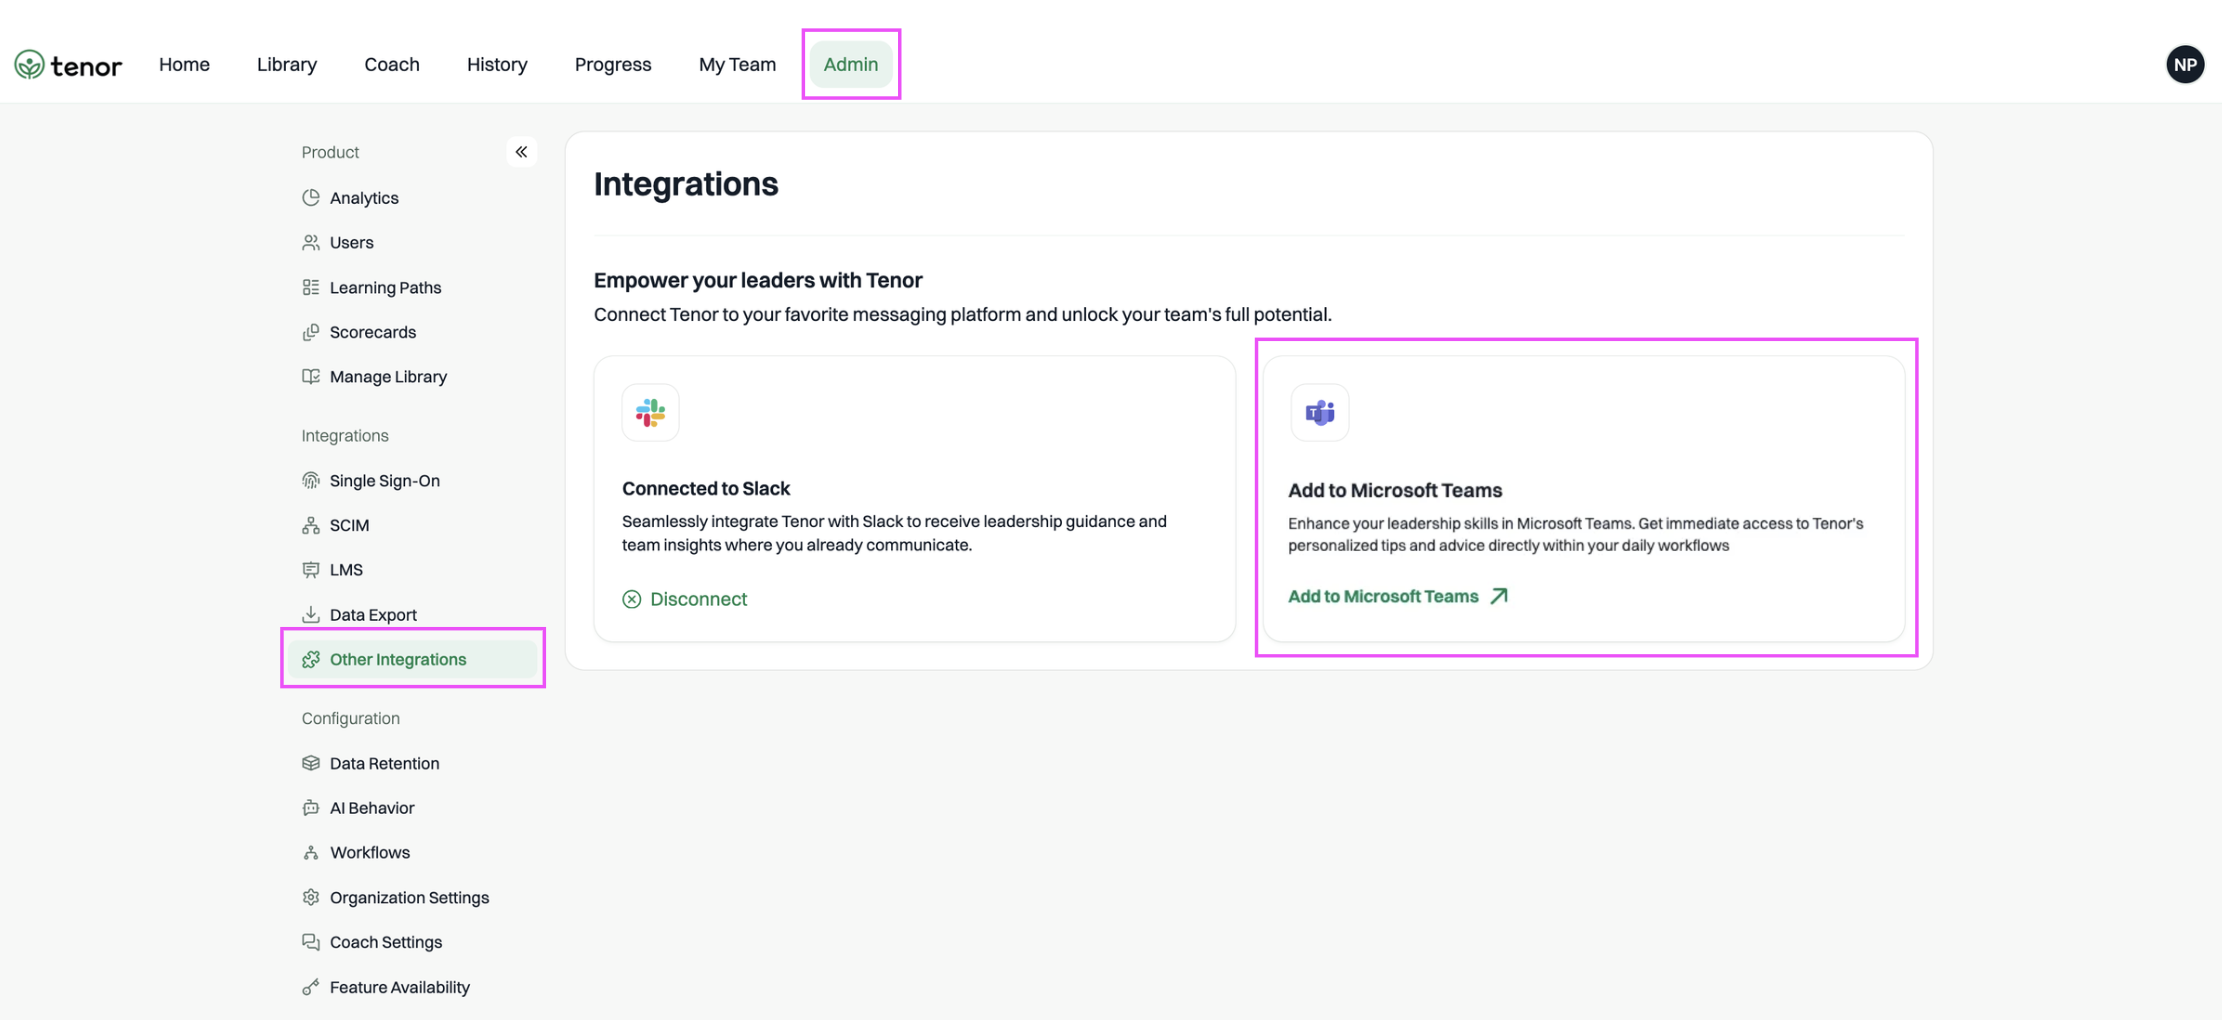This screenshot has height=1020, width=2222.
Task: Click the Workflows branch icon
Action: tap(311, 853)
